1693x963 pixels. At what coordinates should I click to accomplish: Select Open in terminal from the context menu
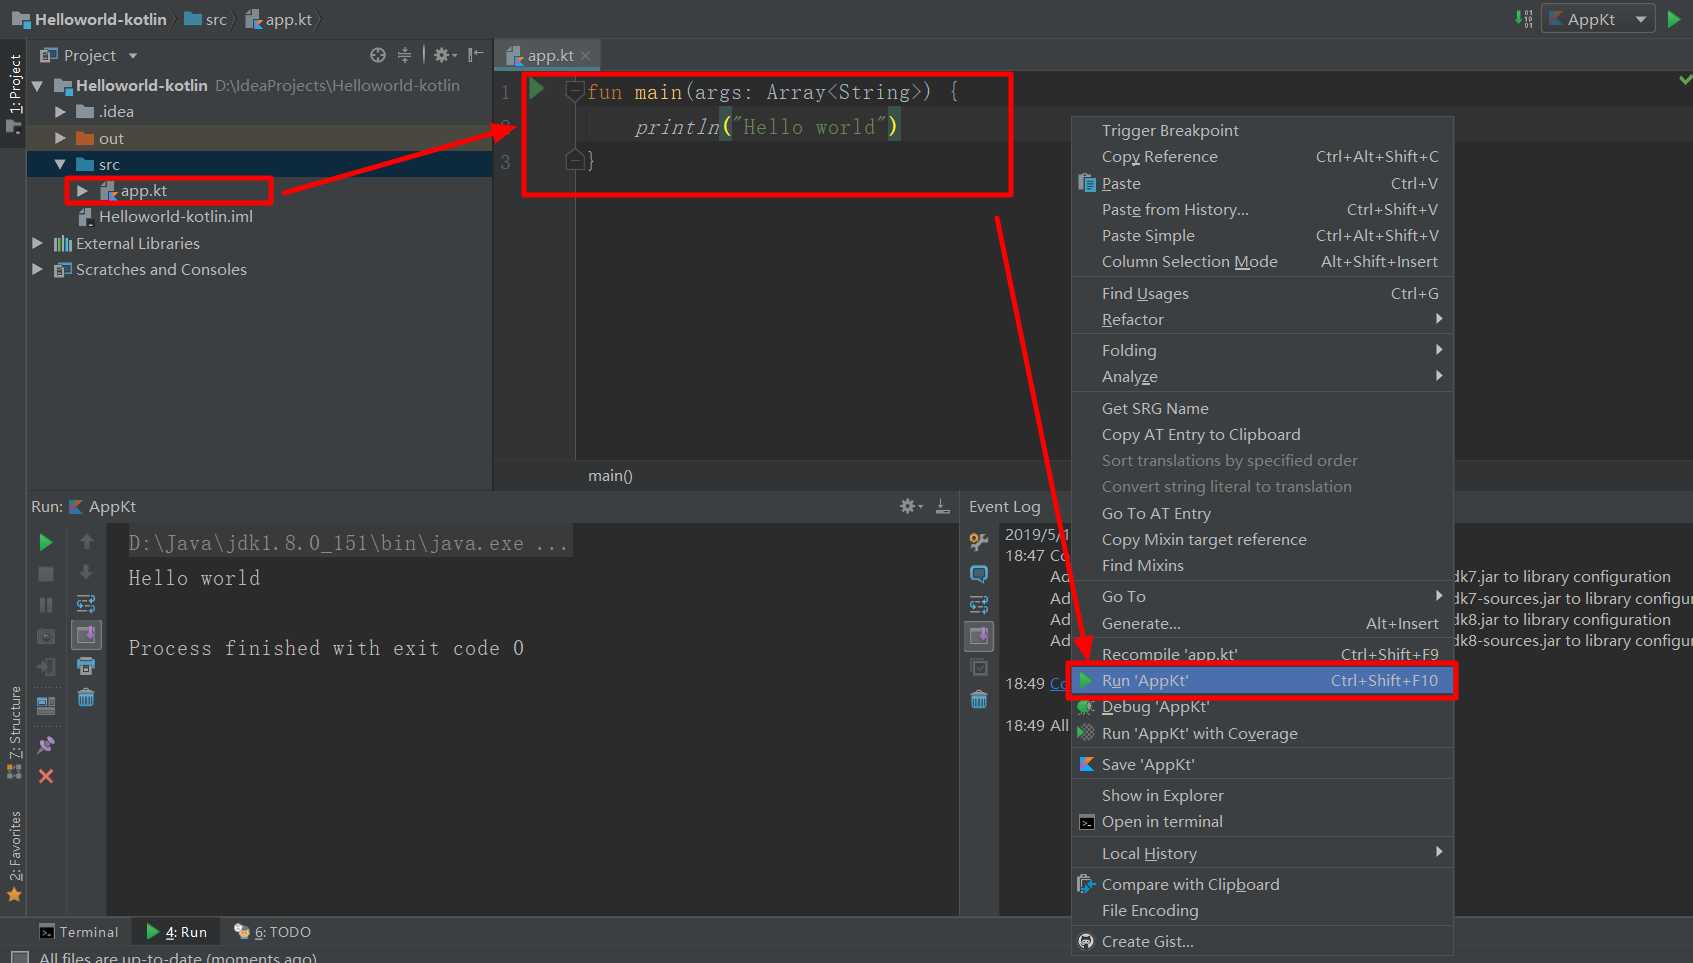(x=1262, y=822)
